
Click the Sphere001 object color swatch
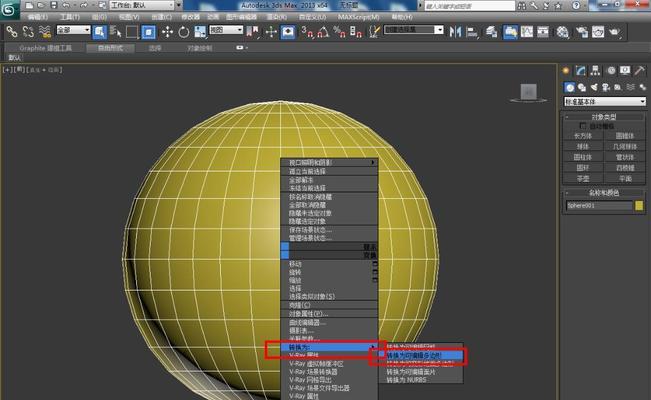point(639,206)
